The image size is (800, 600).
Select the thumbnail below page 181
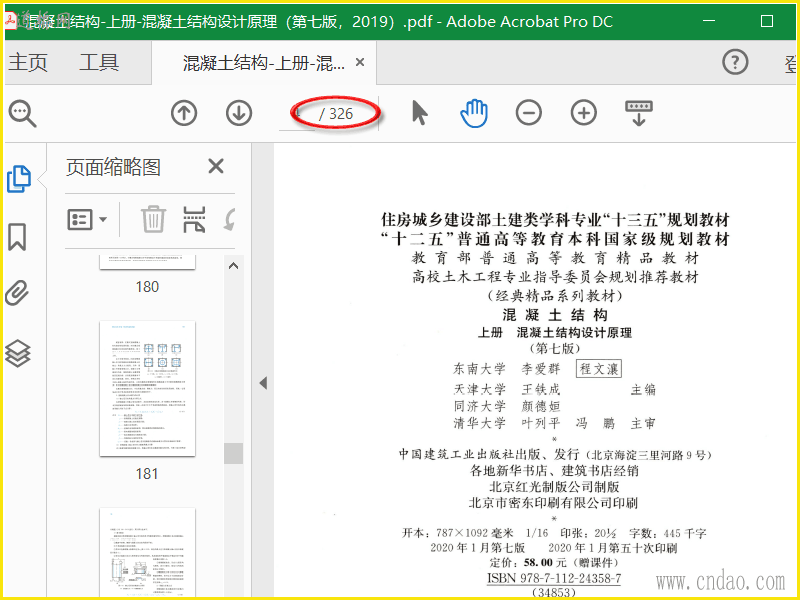(x=147, y=553)
